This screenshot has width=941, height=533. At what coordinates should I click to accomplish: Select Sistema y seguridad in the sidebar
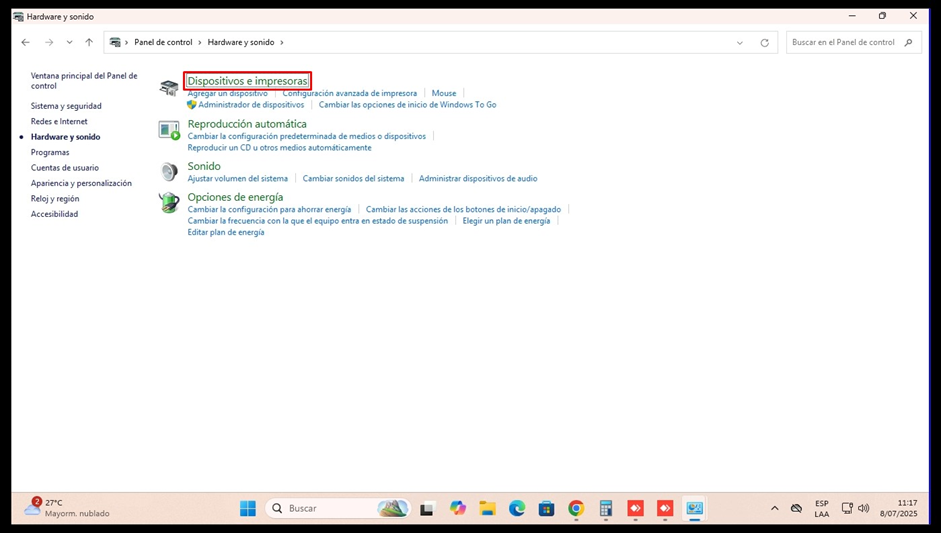pos(66,106)
